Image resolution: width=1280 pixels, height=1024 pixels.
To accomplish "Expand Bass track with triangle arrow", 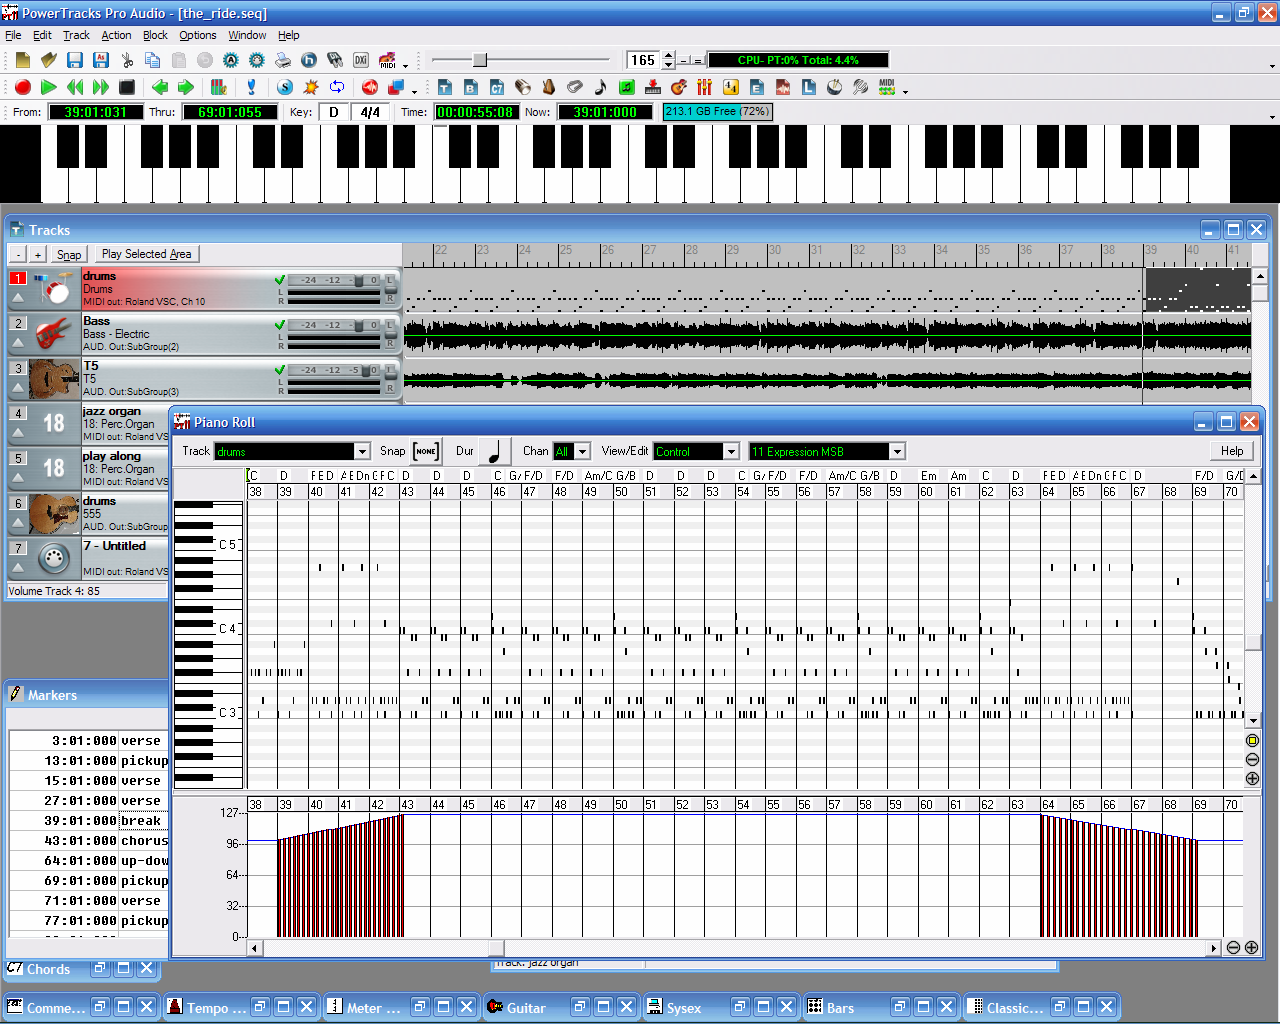I will pos(18,342).
